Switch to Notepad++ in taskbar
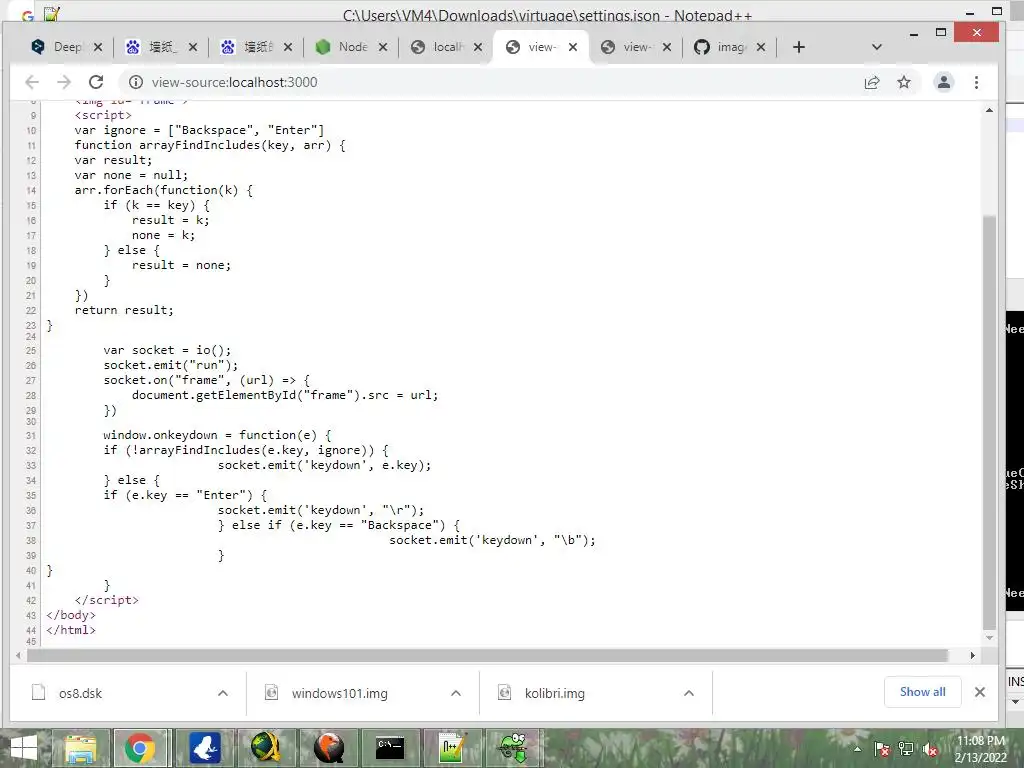Viewport: 1024px width, 768px height. tap(451, 748)
